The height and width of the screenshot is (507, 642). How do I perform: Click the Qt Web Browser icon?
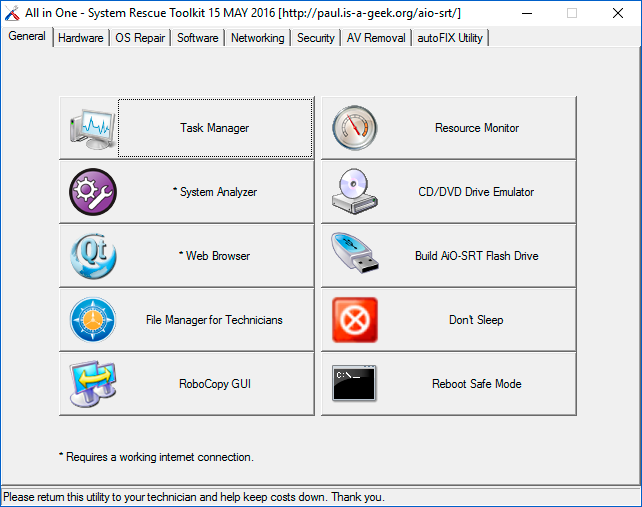tap(93, 256)
